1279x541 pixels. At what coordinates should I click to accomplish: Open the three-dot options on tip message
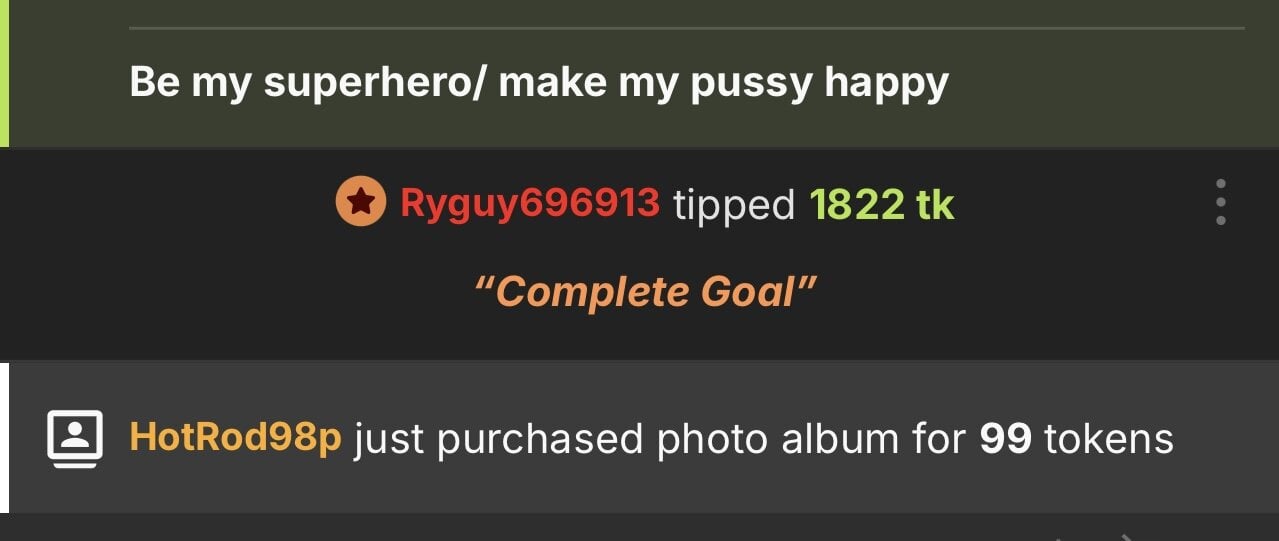(x=1221, y=203)
